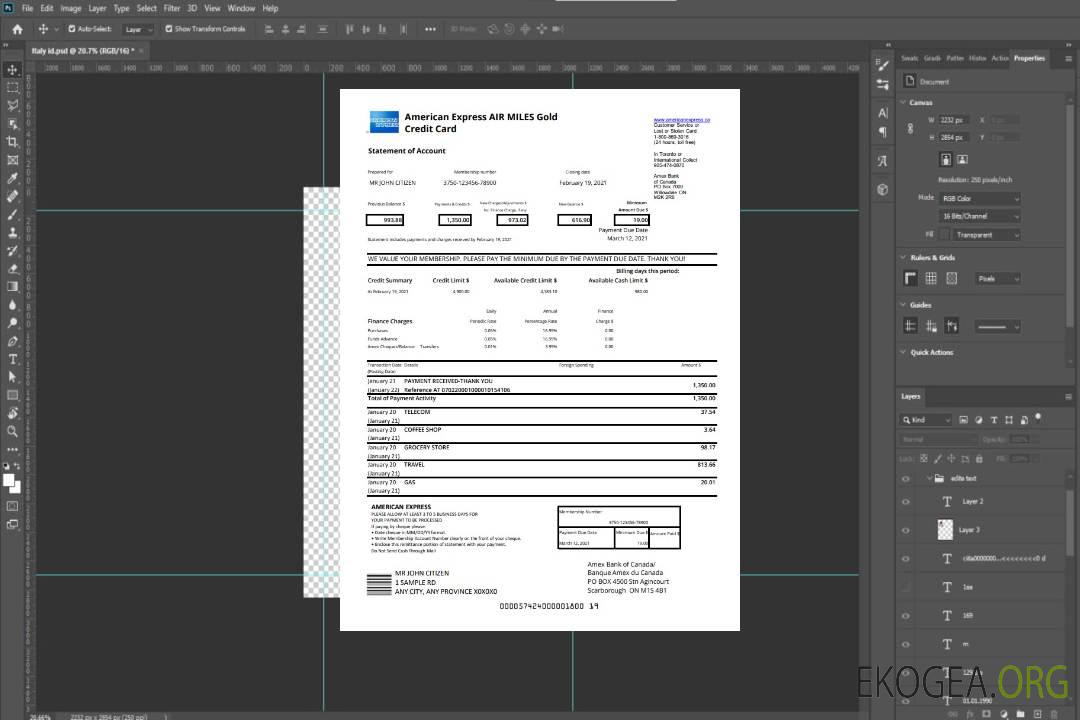The width and height of the screenshot is (1080, 720).
Task: Toggle Show Transform Controls checkbox
Action: click(169, 29)
